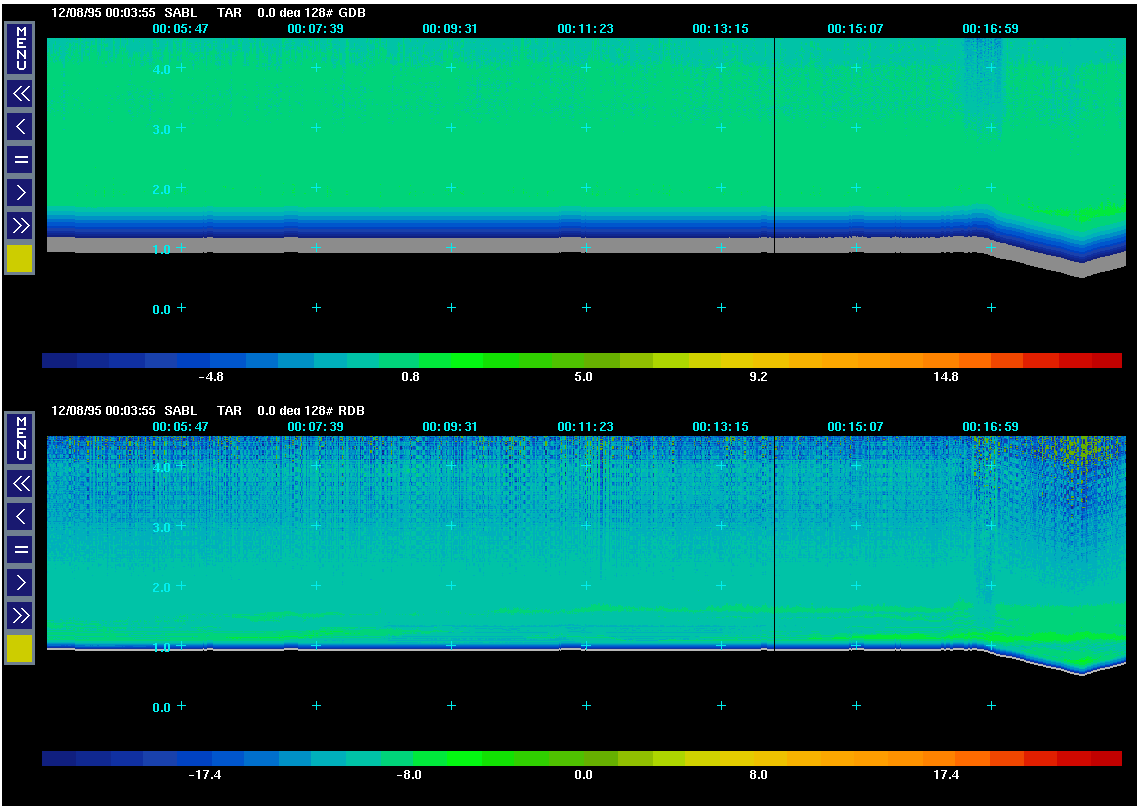Select the 00:16:59 time label in bottom panel
This screenshot has width=1141, height=810.
(x=990, y=427)
